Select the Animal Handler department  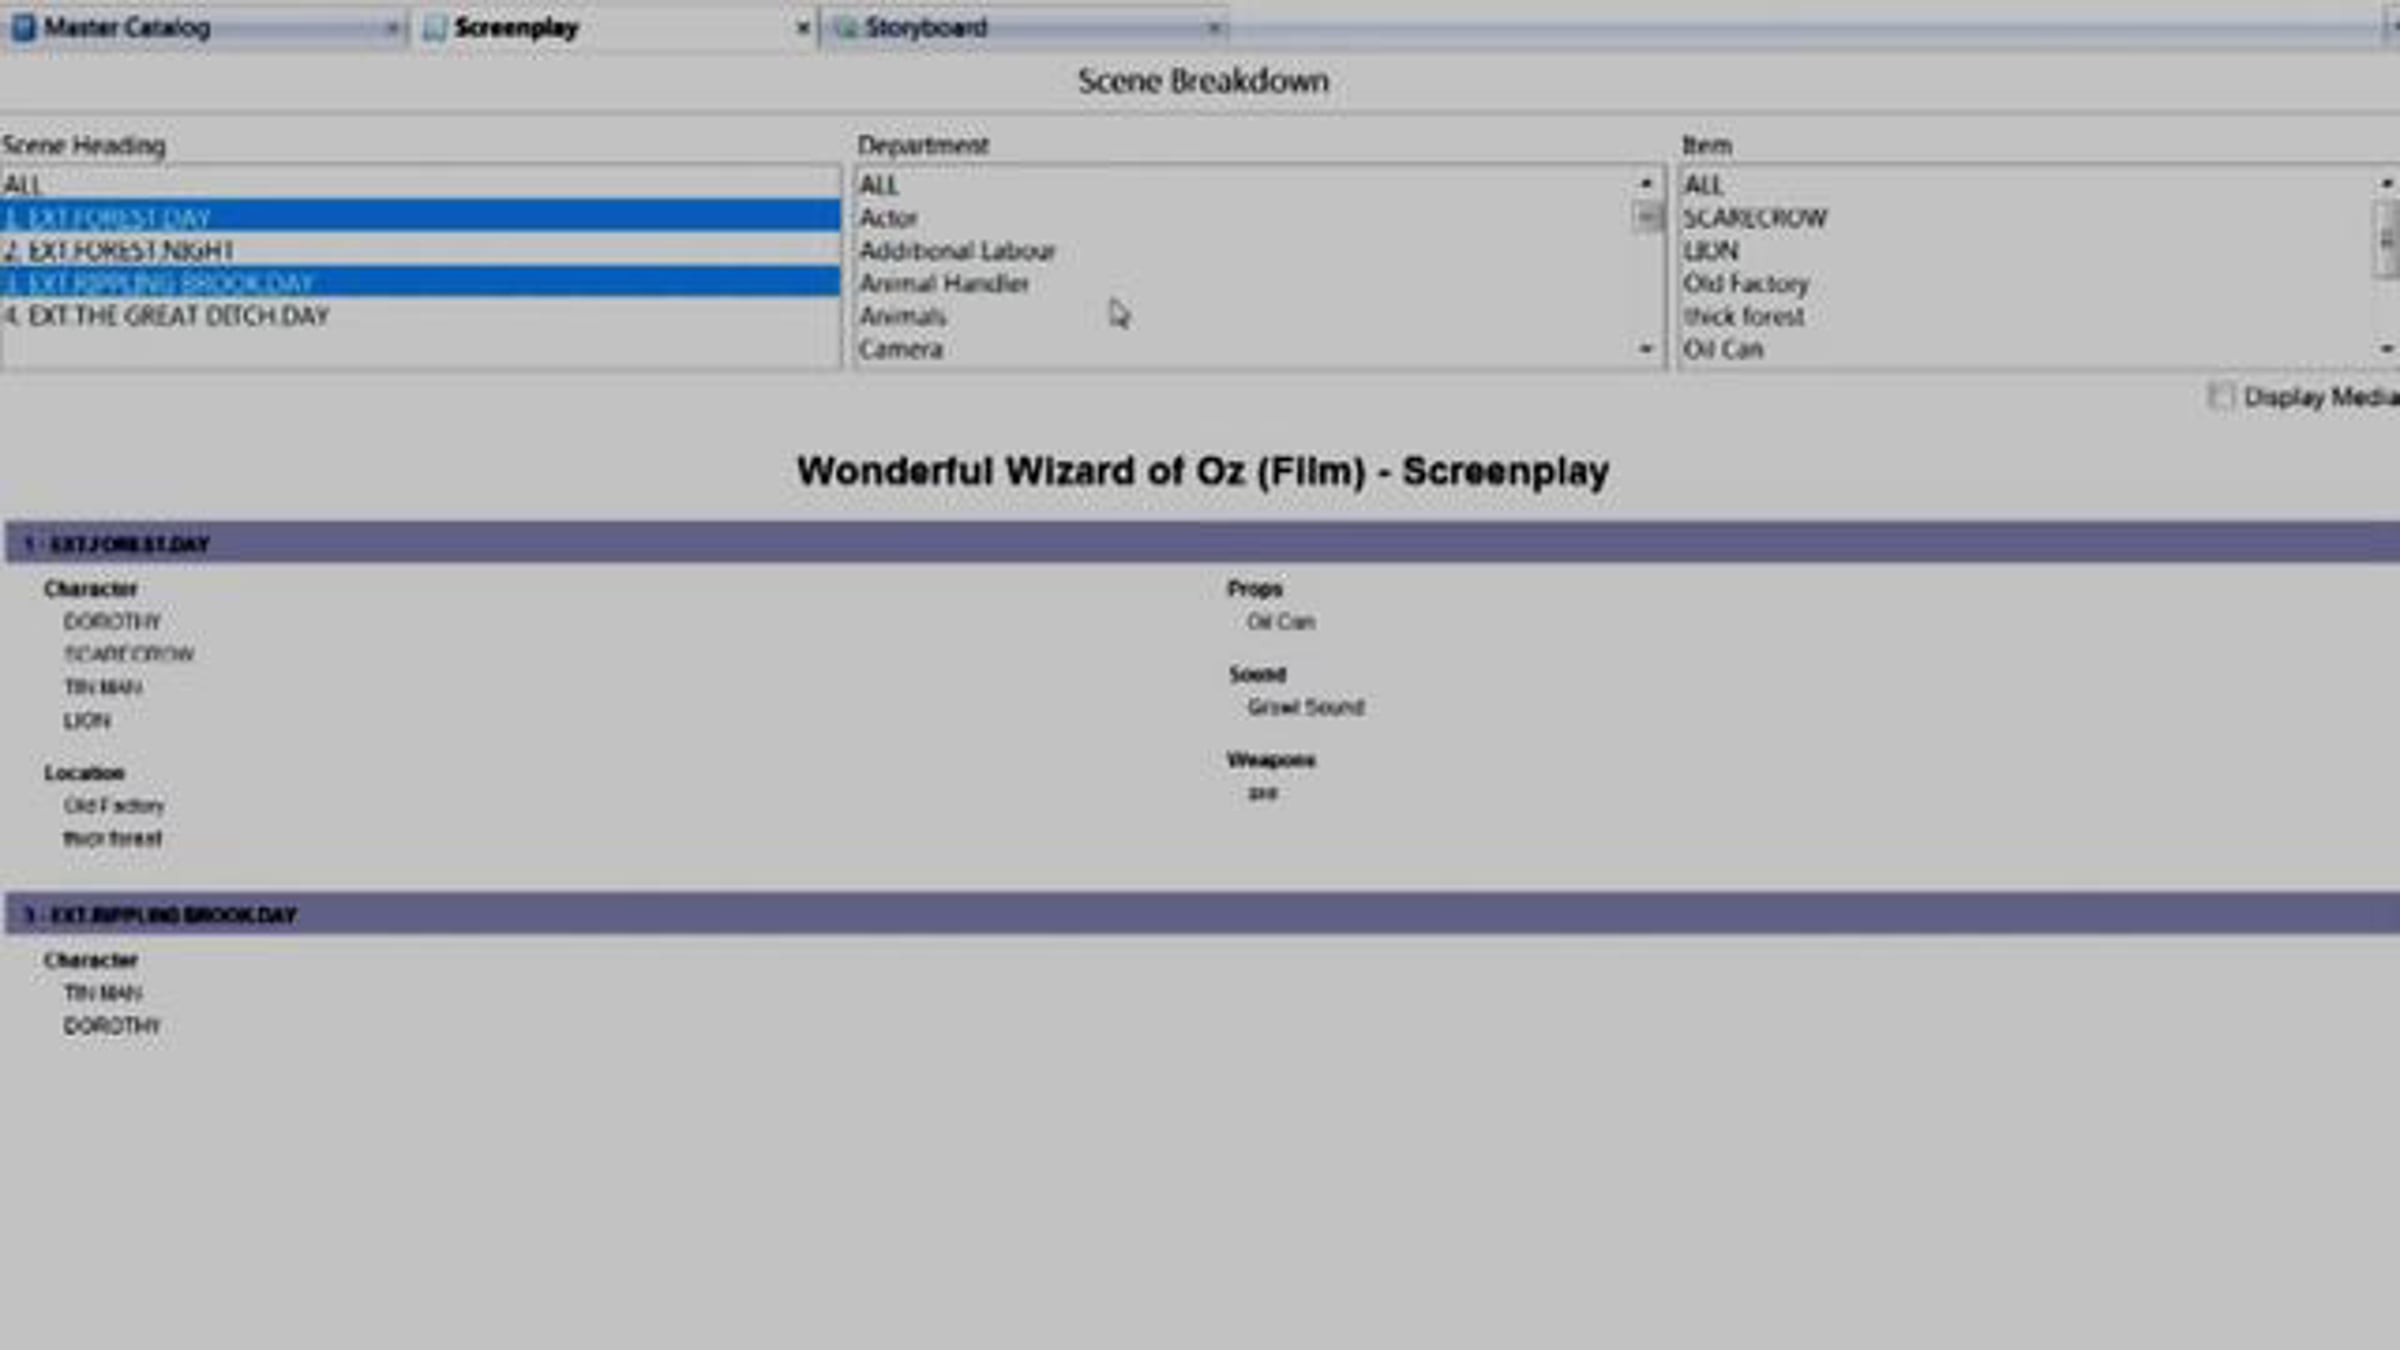coord(1244,284)
